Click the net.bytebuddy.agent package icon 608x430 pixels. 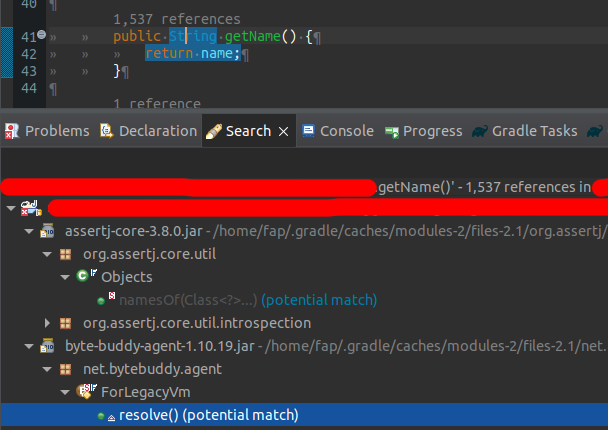coord(66,369)
